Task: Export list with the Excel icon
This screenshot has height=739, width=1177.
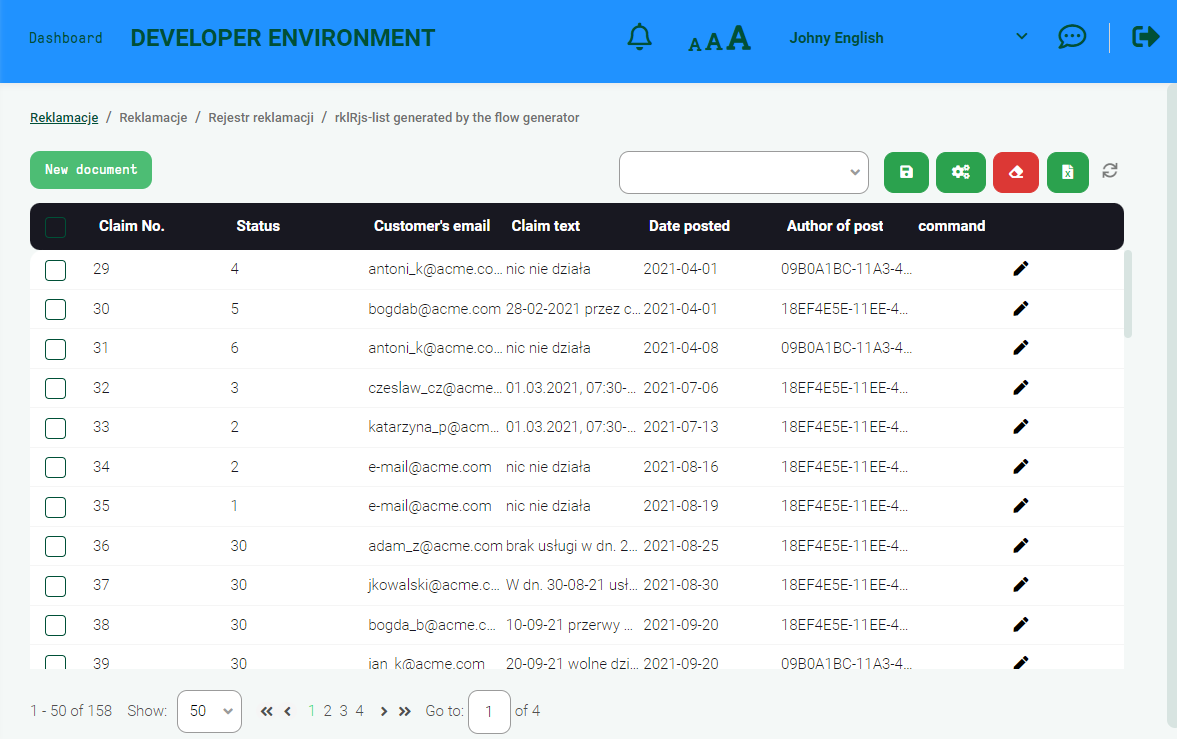Action: pos(1067,172)
